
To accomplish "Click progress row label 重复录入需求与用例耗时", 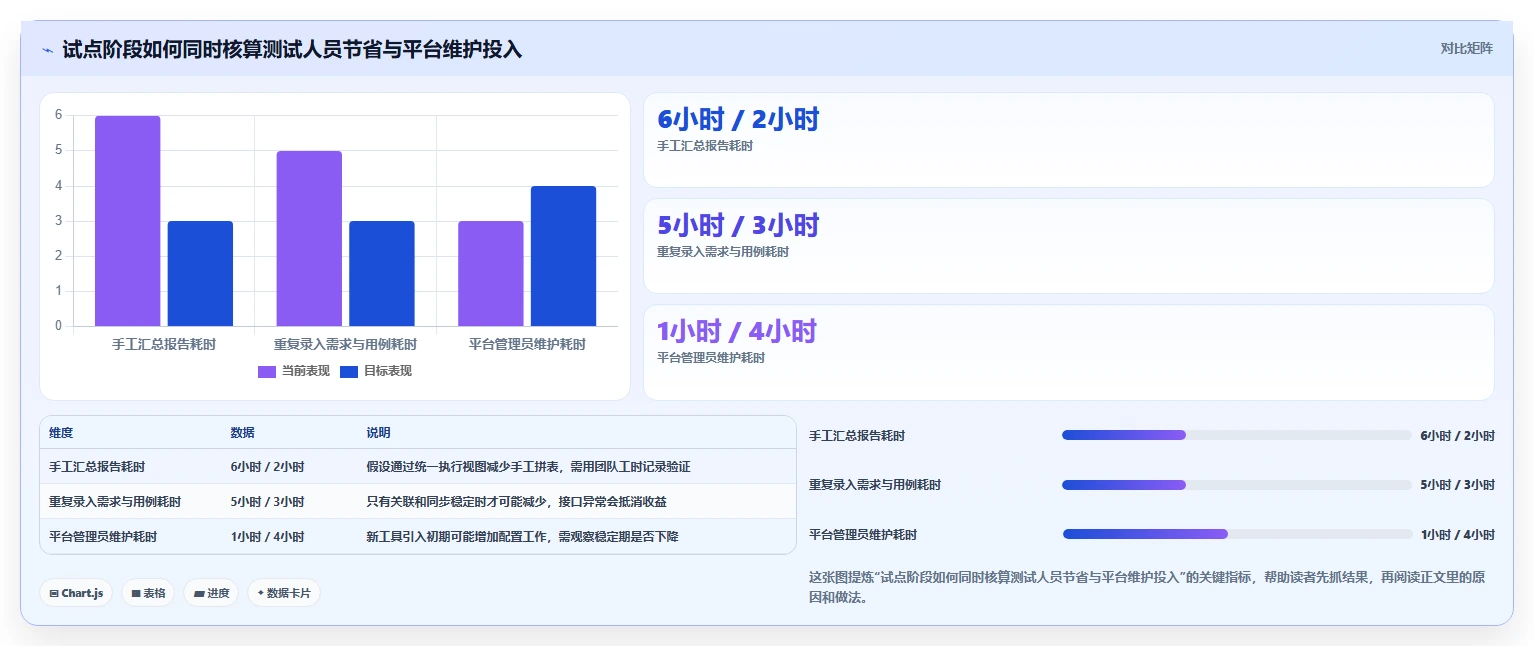I will (x=875, y=485).
